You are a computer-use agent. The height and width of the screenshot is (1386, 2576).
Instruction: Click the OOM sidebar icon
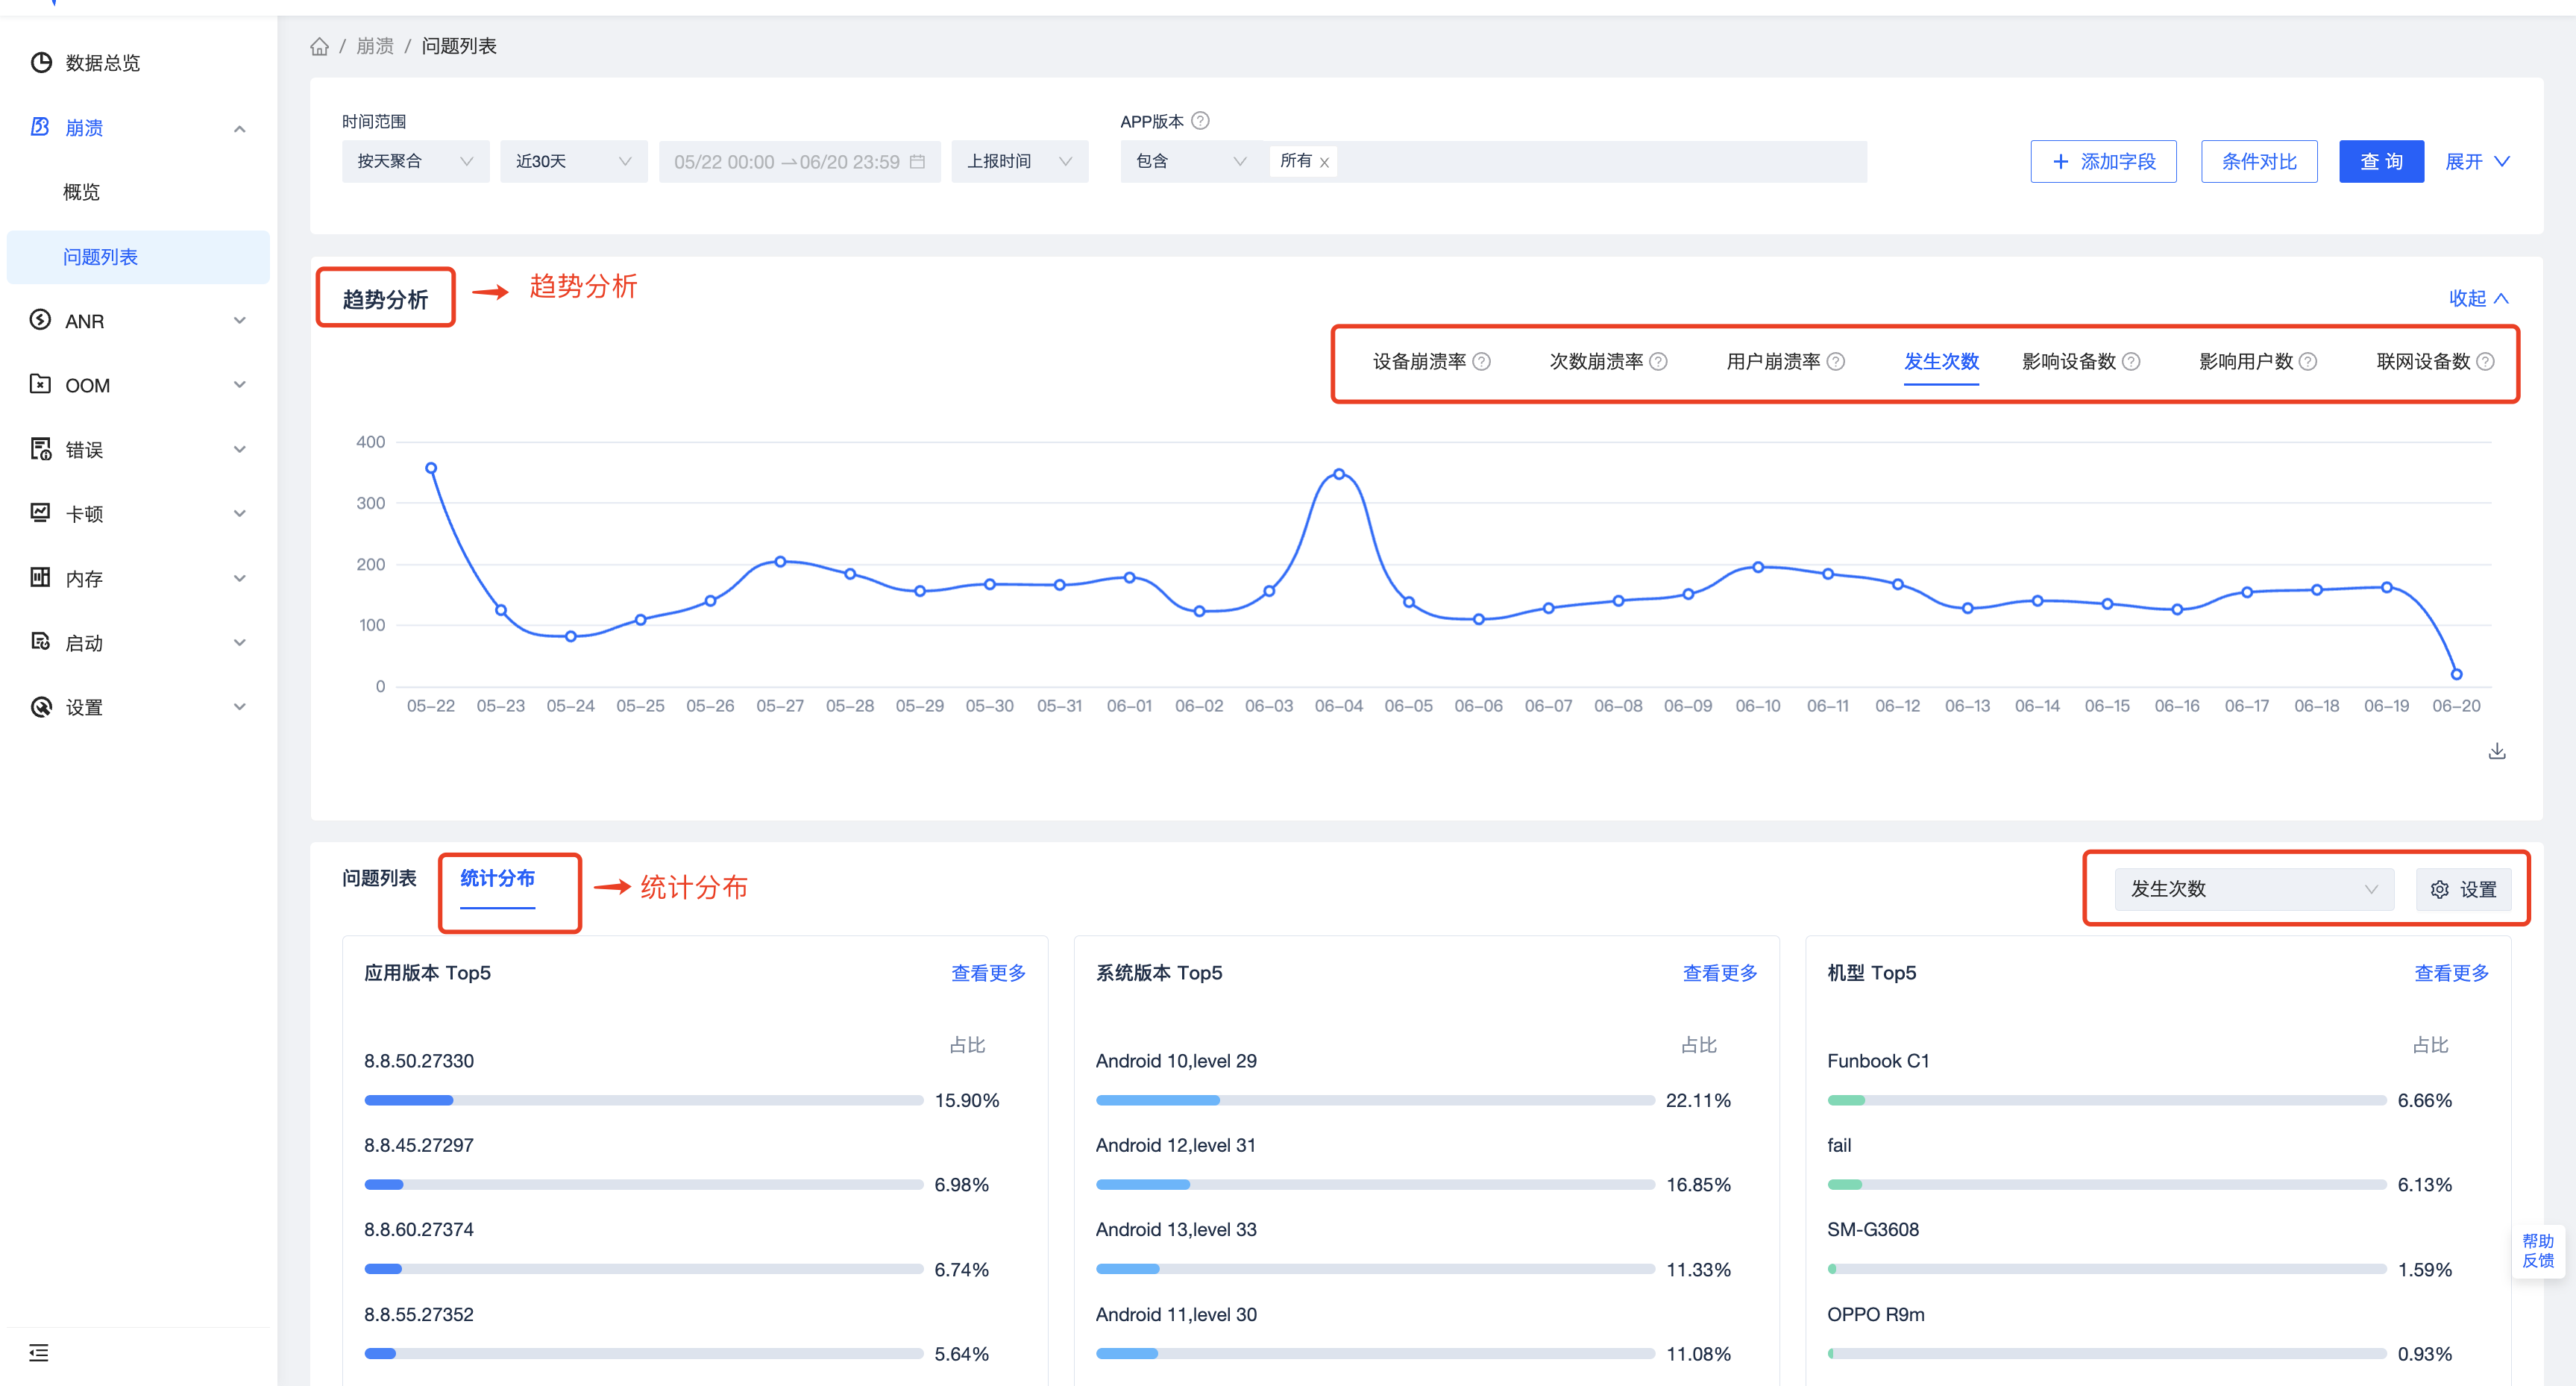tap(41, 384)
